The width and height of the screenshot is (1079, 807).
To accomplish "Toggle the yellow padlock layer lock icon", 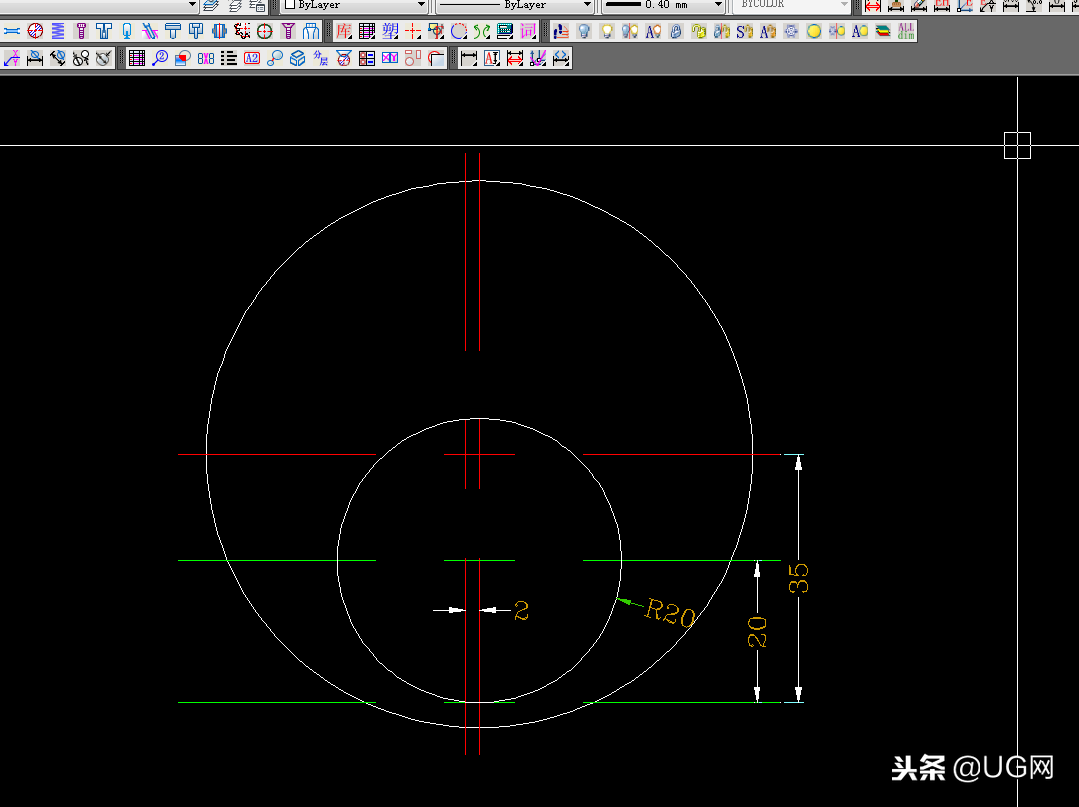I will [698, 31].
